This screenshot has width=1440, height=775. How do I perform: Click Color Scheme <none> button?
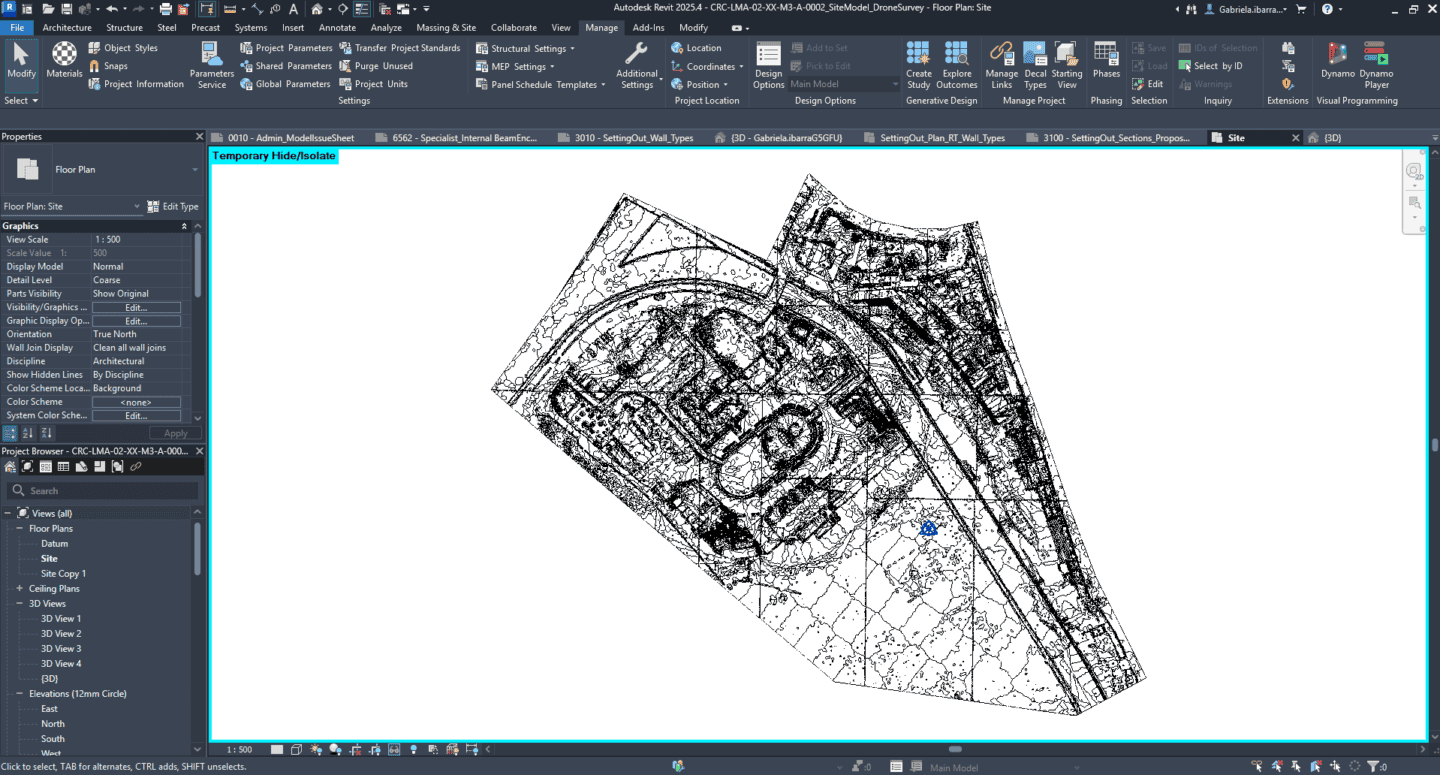coord(136,402)
